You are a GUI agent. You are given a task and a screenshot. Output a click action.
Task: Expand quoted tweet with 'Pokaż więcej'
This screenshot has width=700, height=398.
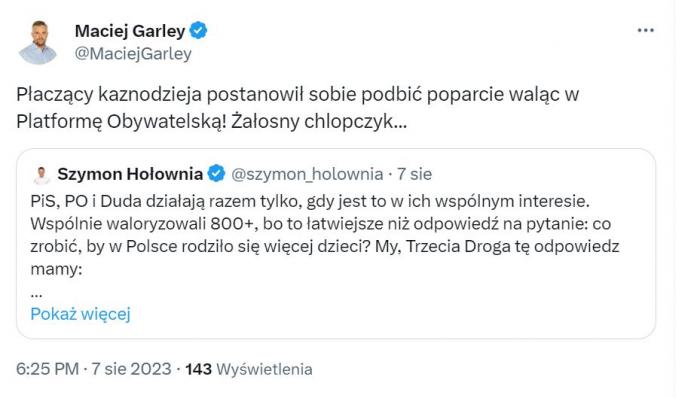pos(80,314)
